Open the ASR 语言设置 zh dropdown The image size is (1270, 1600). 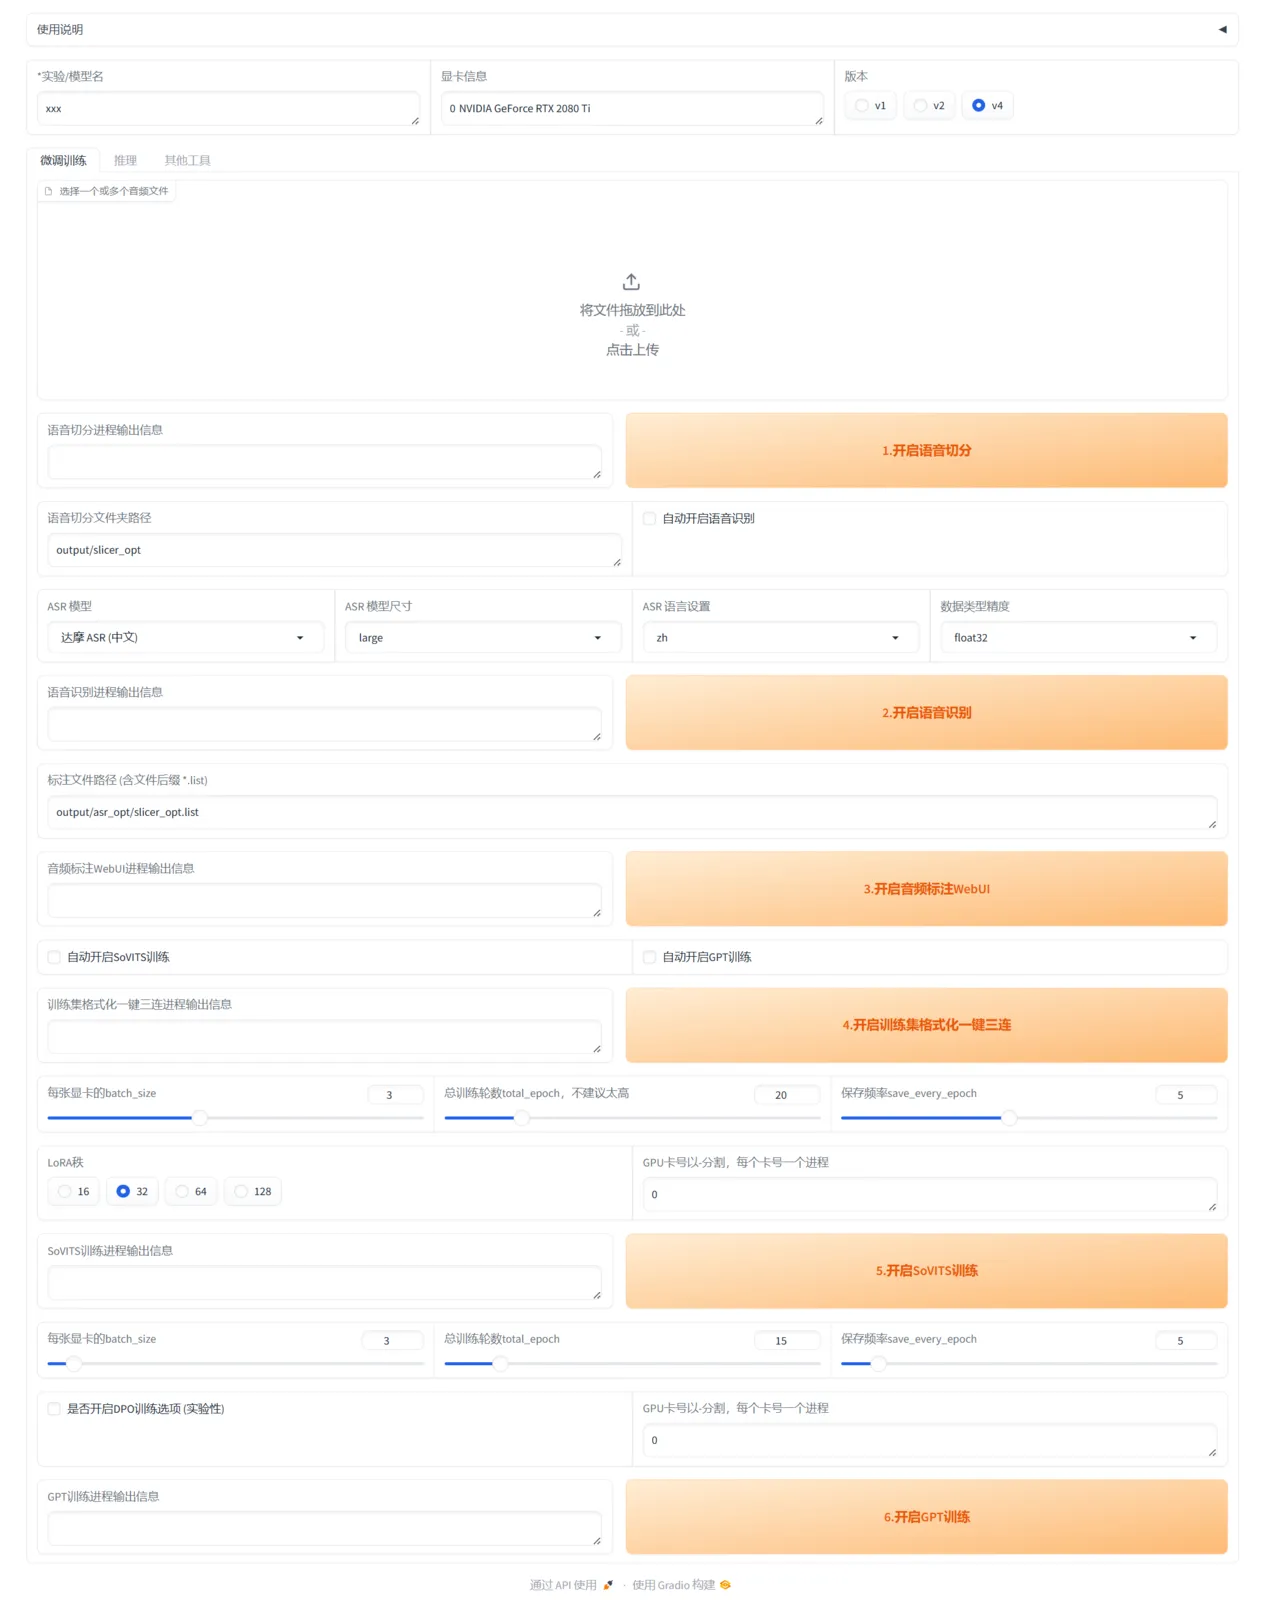click(780, 638)
